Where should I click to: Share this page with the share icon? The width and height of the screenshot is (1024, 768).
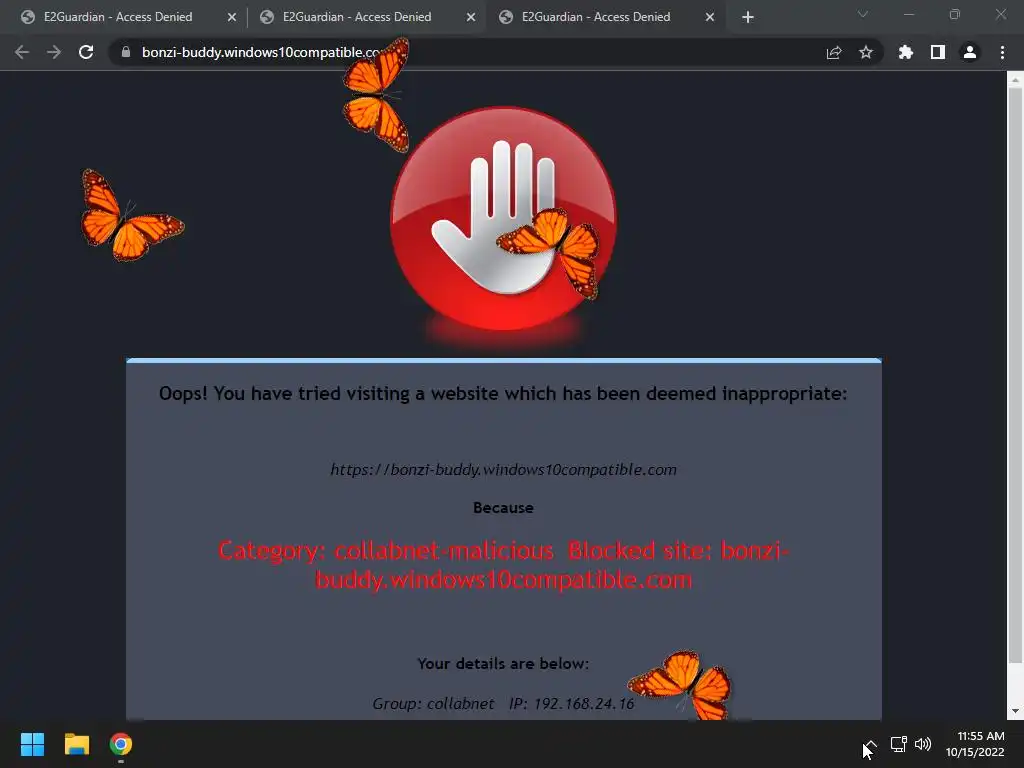coord(834,52)
